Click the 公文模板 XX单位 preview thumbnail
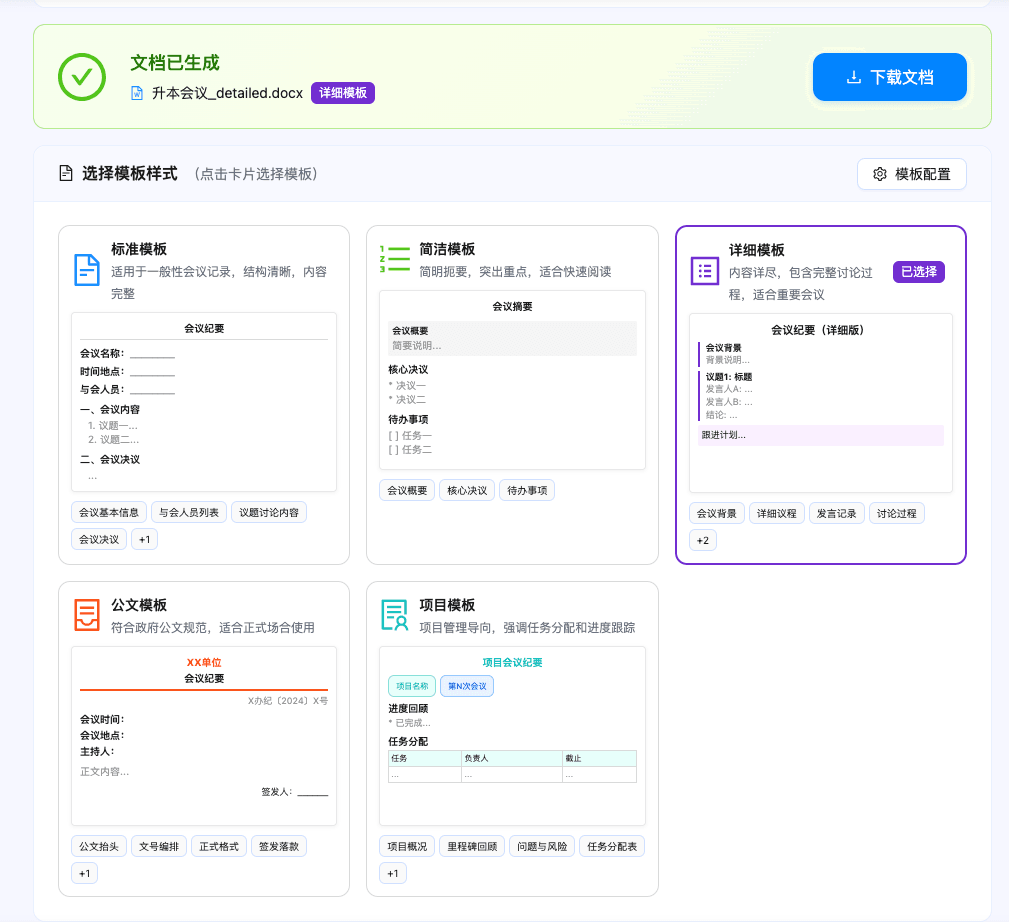The image size is (1009, 922). (x=204, y=735)
